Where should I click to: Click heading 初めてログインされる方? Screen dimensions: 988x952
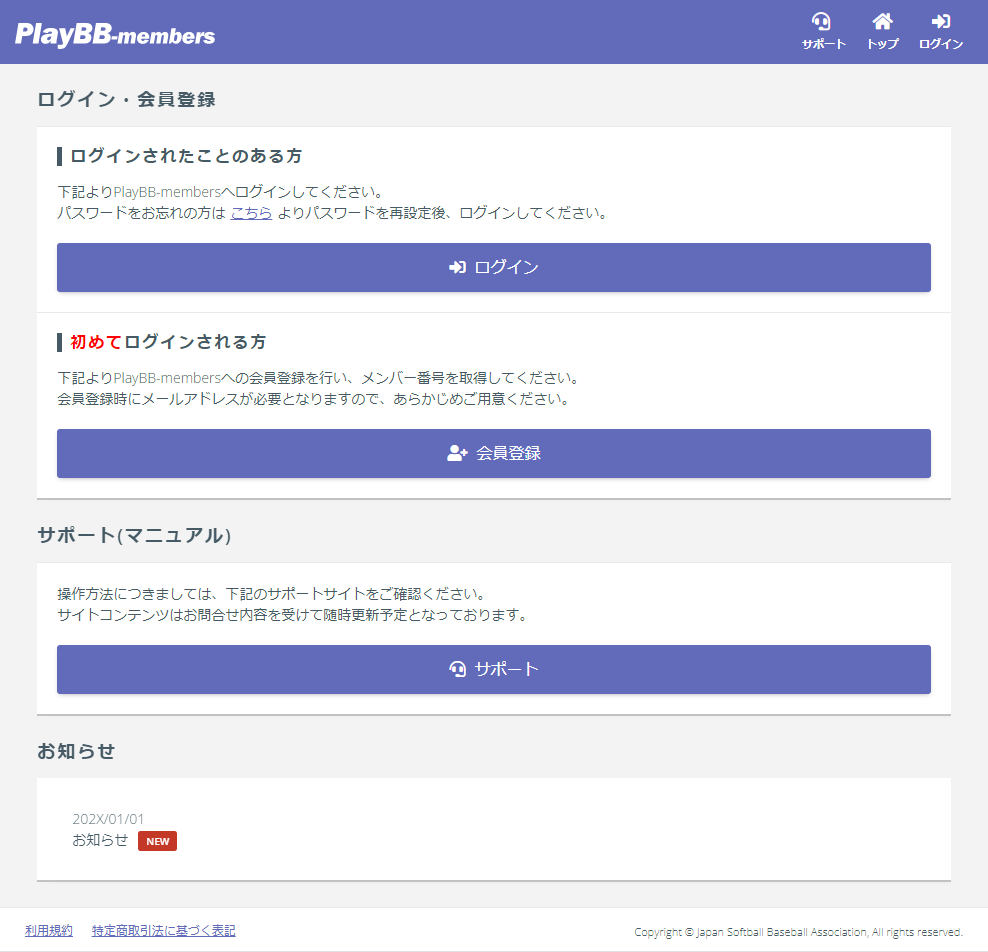pyautogui.click(x=168, y=341)
